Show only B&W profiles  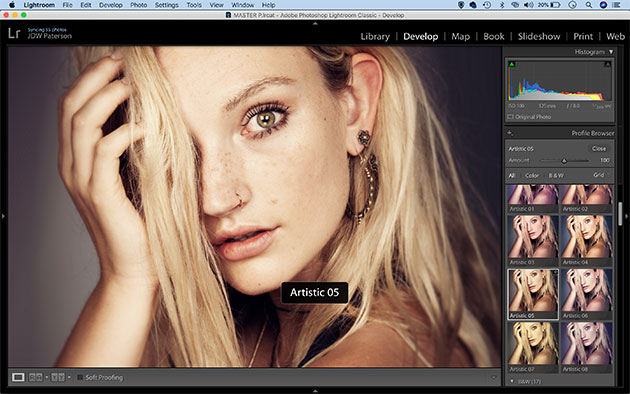[556, 176]
